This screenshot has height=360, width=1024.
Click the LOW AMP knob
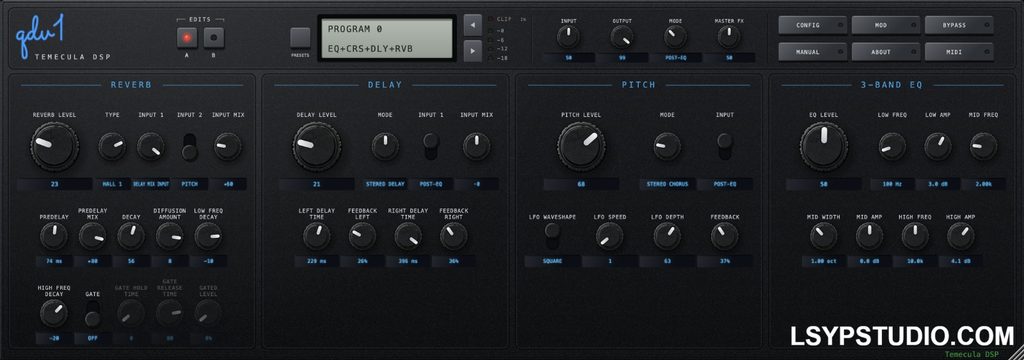click(x=938, y=146)
